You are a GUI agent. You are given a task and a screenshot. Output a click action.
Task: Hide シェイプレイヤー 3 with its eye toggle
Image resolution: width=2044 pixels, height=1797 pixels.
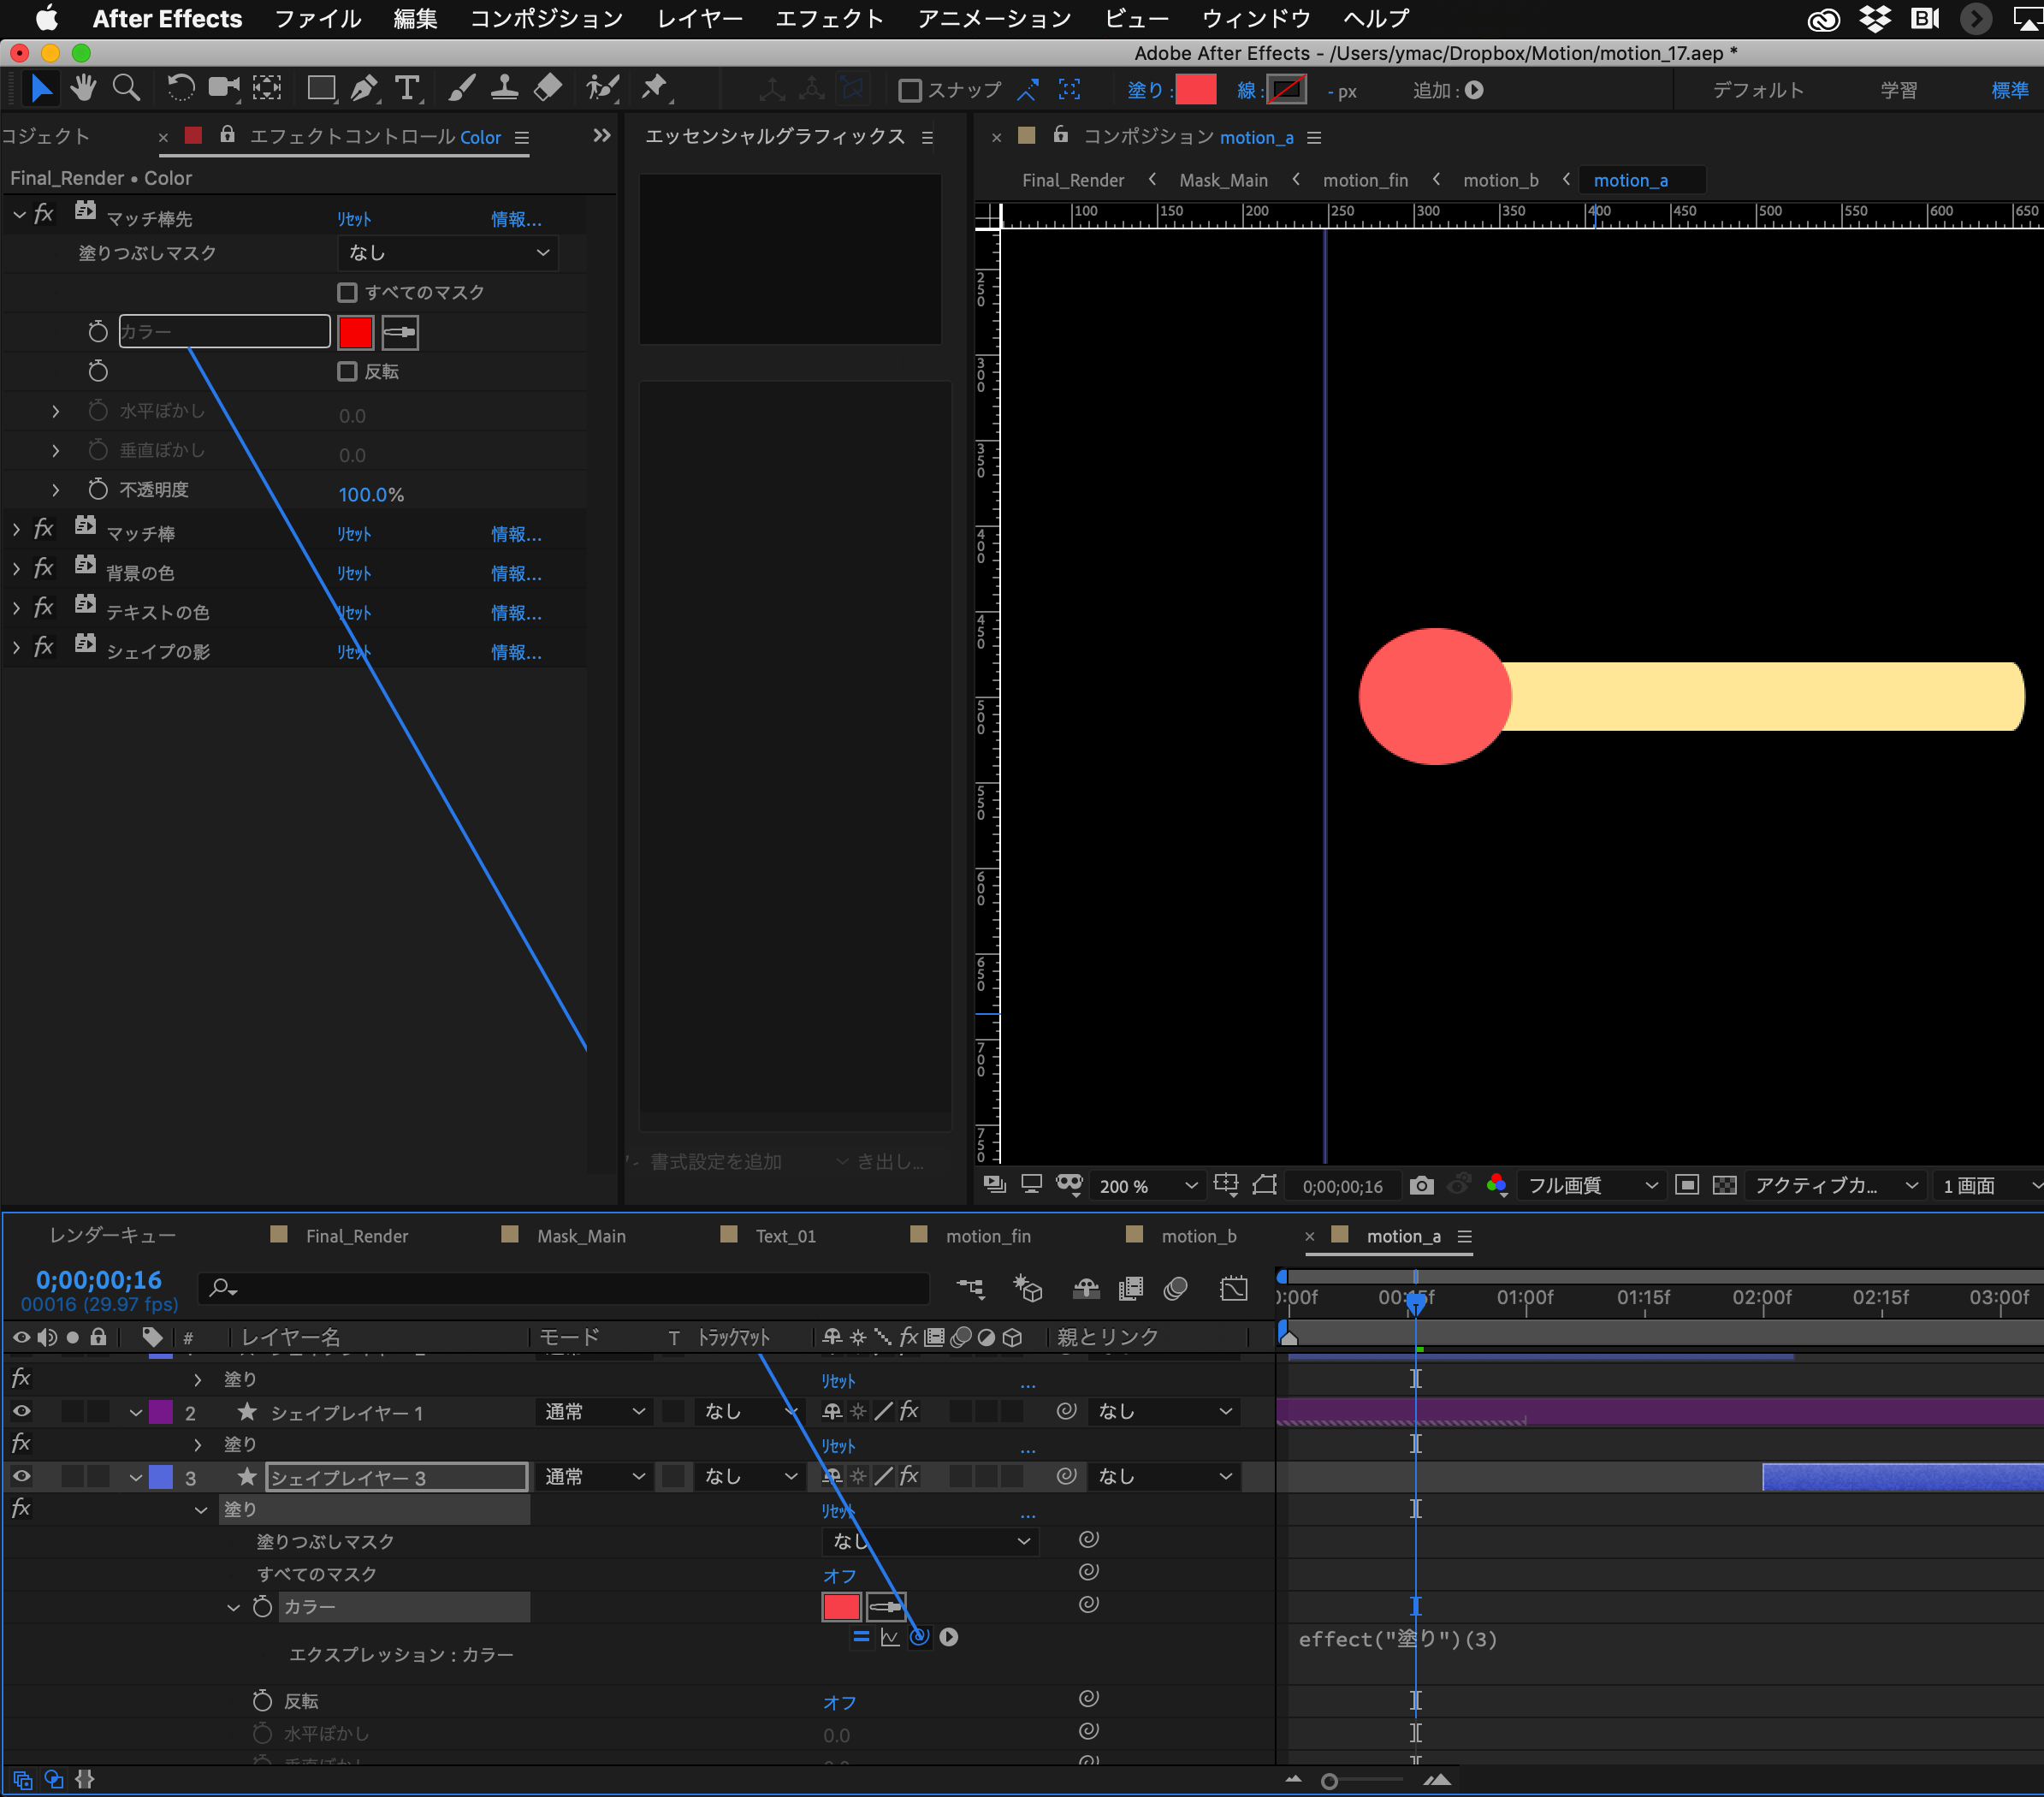coord(21,1477)
